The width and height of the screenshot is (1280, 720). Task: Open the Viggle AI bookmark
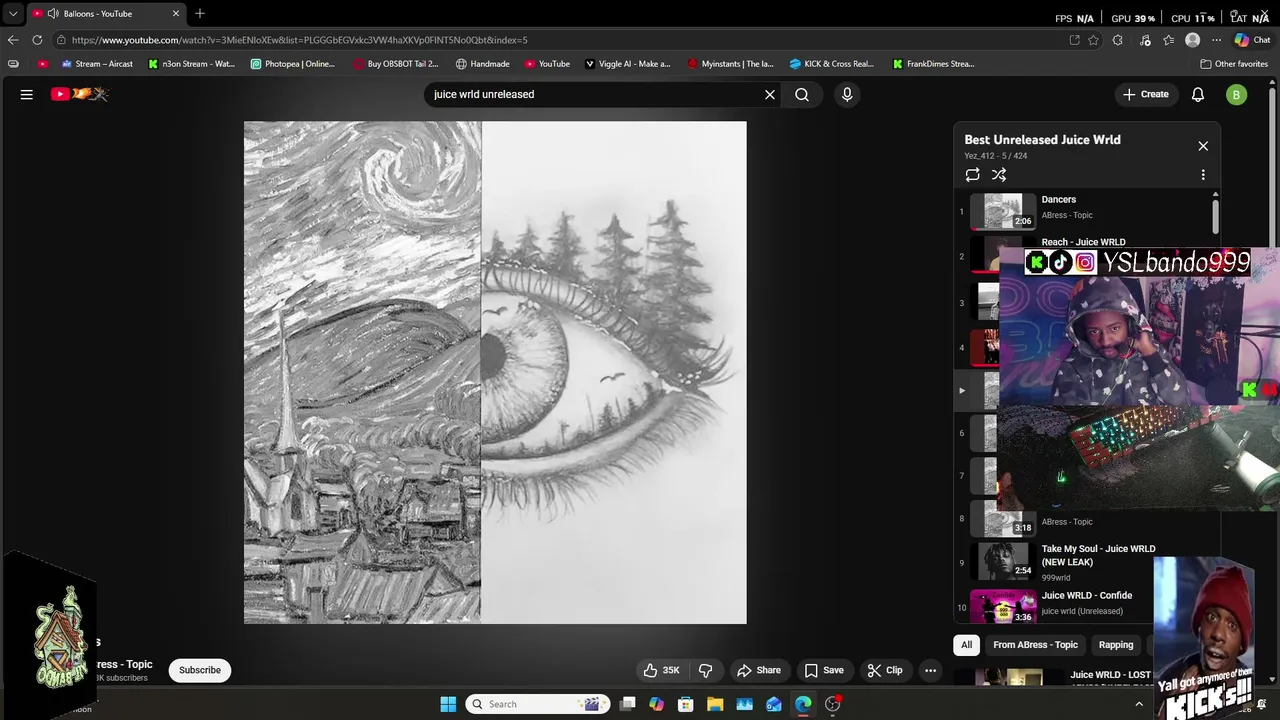point(627,64)
